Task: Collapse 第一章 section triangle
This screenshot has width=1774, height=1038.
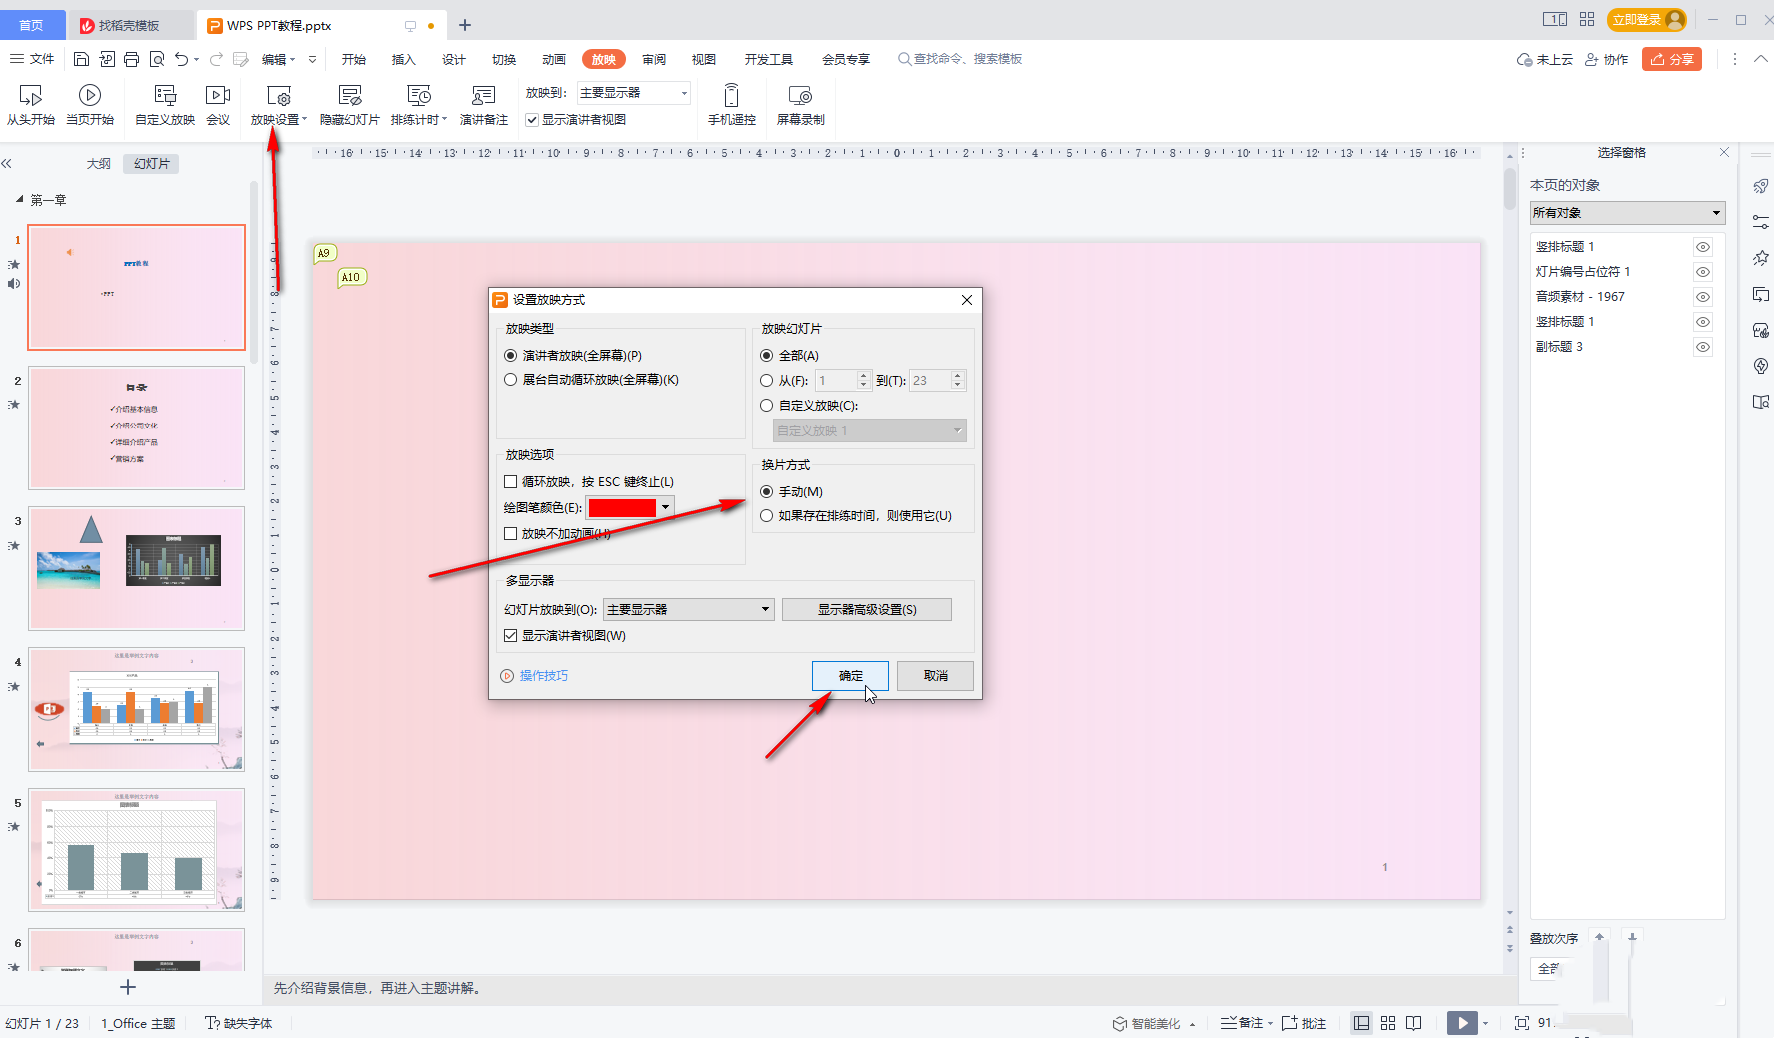Action: [x=20, y=200]
